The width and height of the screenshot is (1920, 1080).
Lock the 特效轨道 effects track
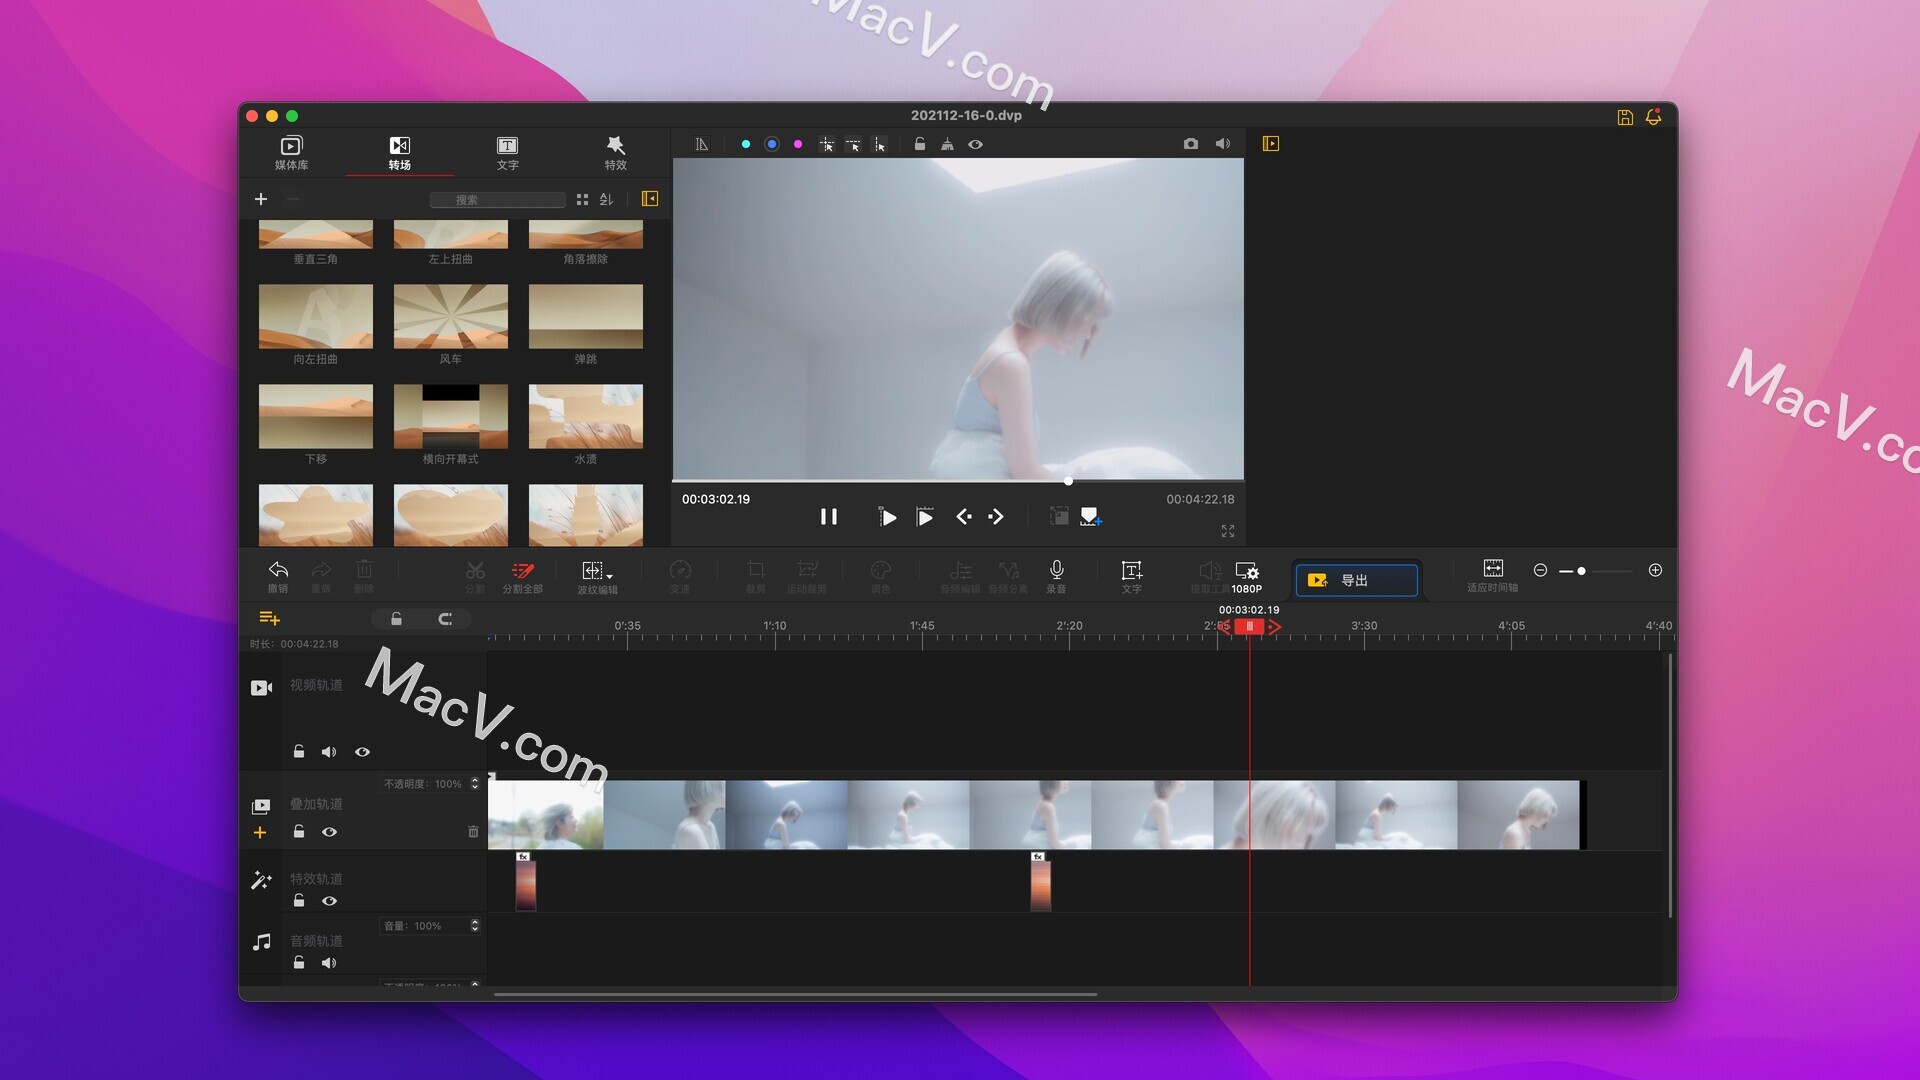pos(299,901)
